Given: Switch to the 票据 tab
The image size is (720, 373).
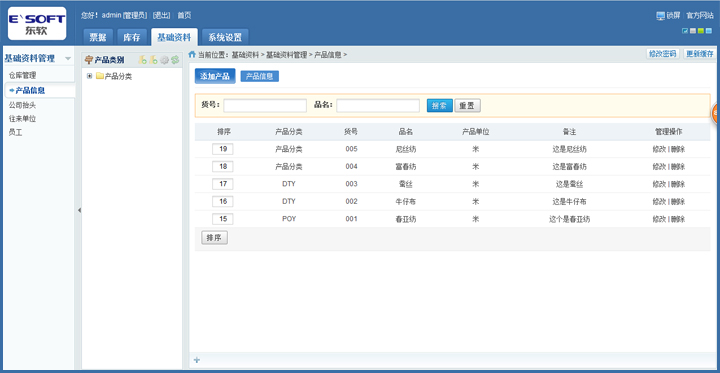Looking at the screenshot, I should [98, 37].
